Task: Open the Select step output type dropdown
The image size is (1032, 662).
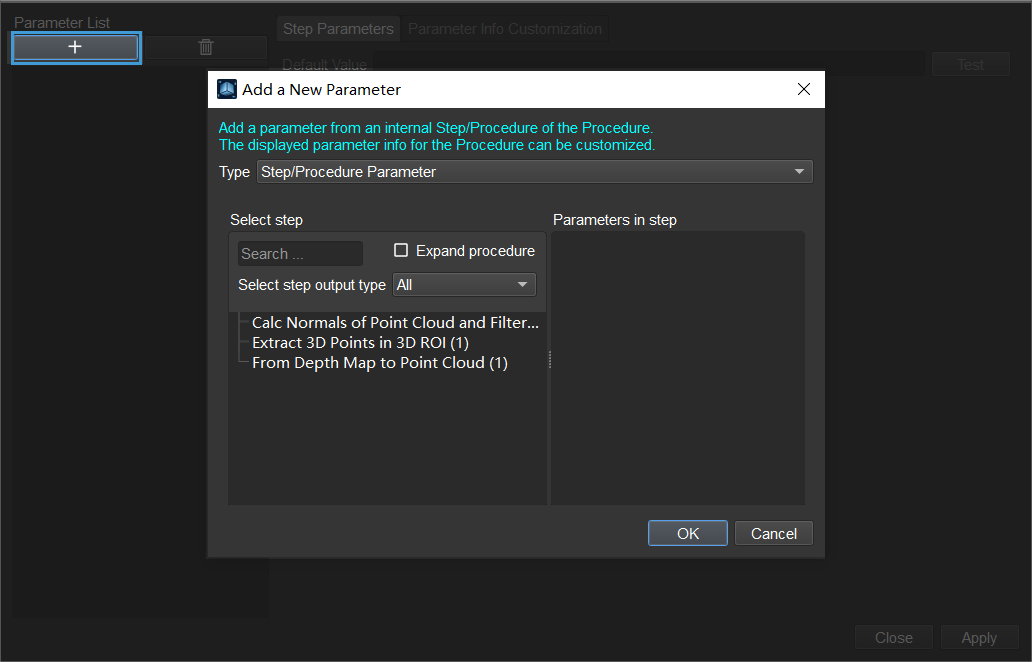Action: point(464,285)
